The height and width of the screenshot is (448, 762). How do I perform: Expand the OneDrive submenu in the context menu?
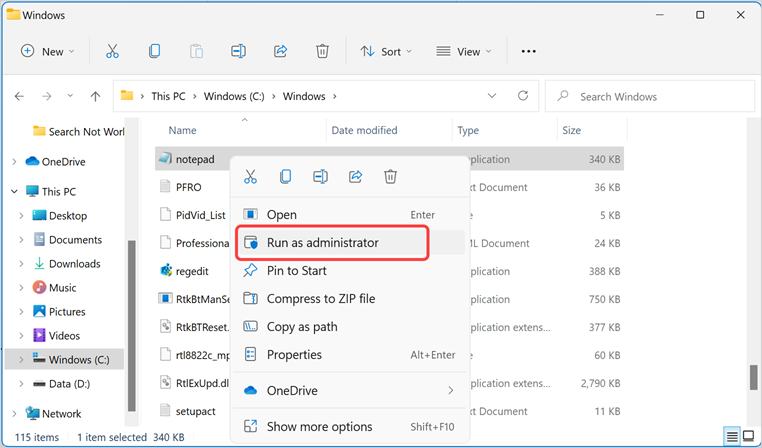pyautogui.click(x=450, y=390)
